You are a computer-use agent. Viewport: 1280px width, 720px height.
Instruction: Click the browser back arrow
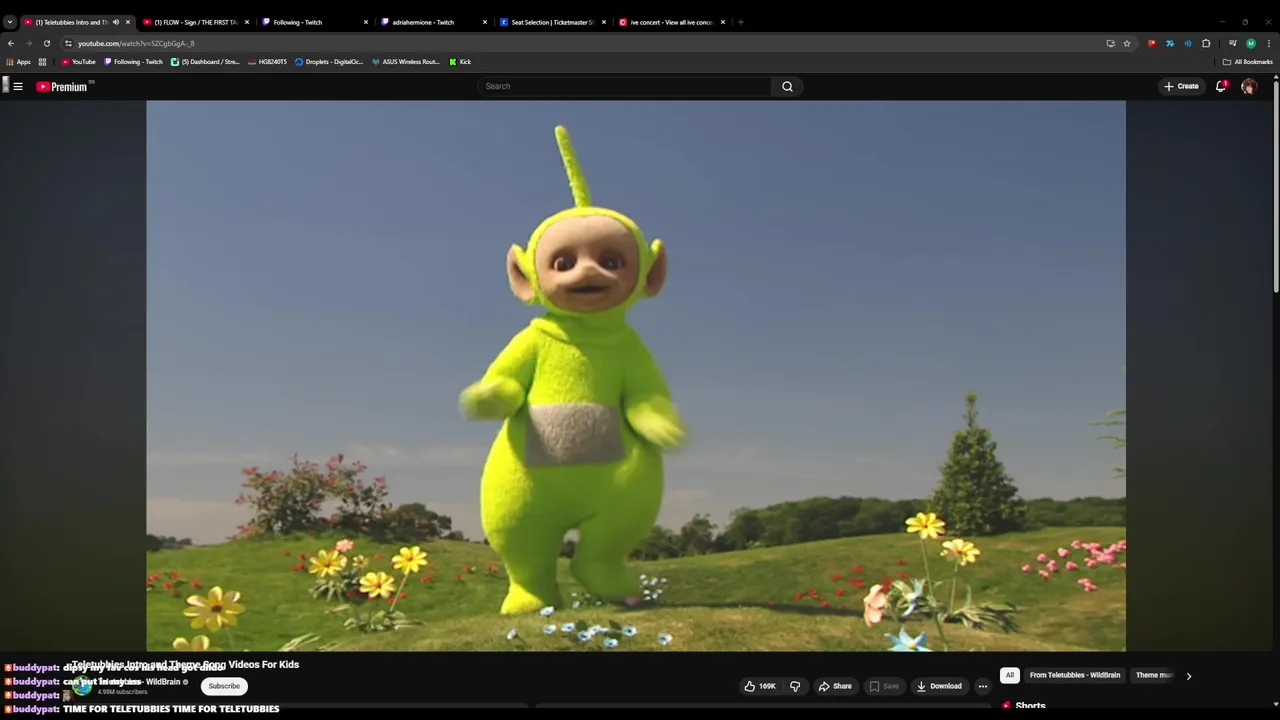[x=11, y=43]
